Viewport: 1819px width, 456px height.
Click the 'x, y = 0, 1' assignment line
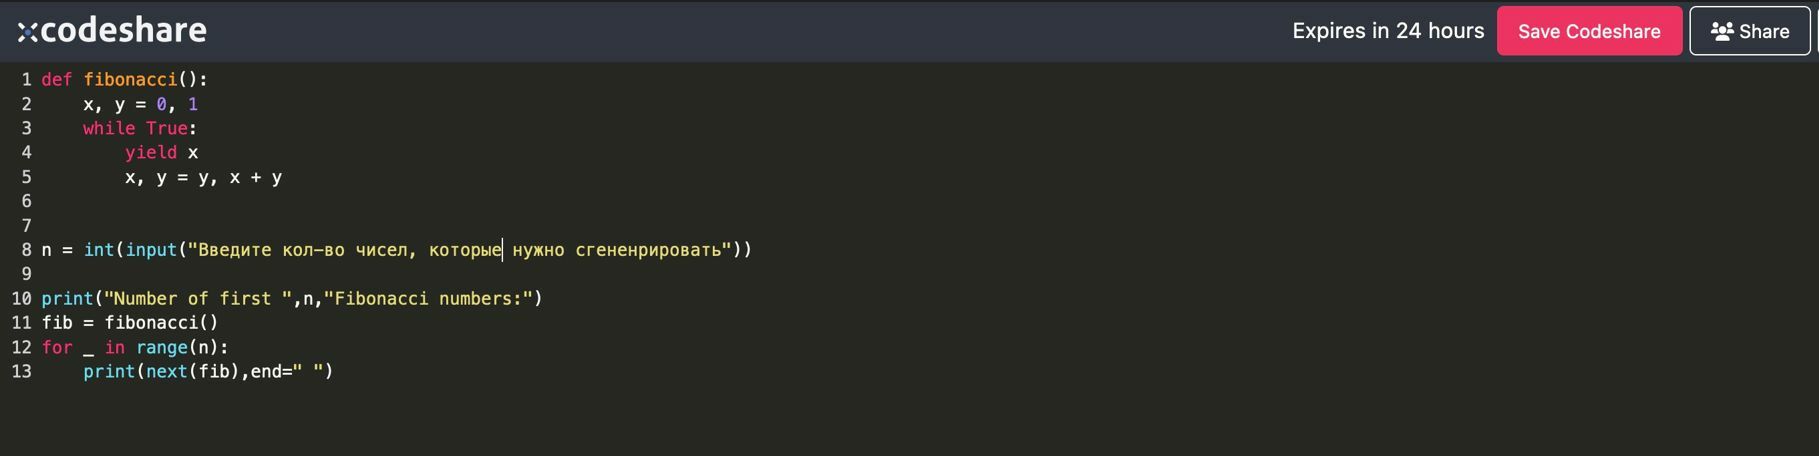[140, 105]
